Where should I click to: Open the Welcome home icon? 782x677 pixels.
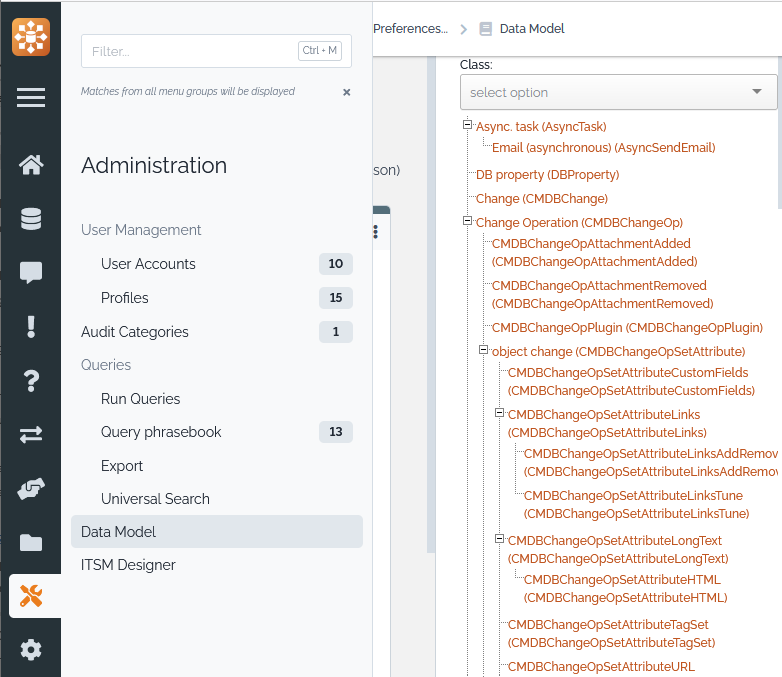pos(30,165)
